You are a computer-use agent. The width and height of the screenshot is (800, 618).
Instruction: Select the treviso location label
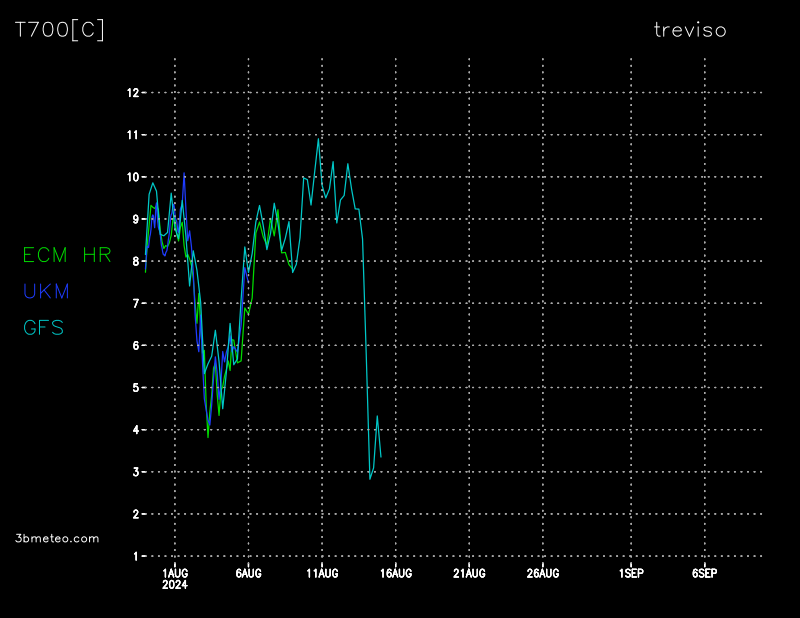[x=689, y=30]
